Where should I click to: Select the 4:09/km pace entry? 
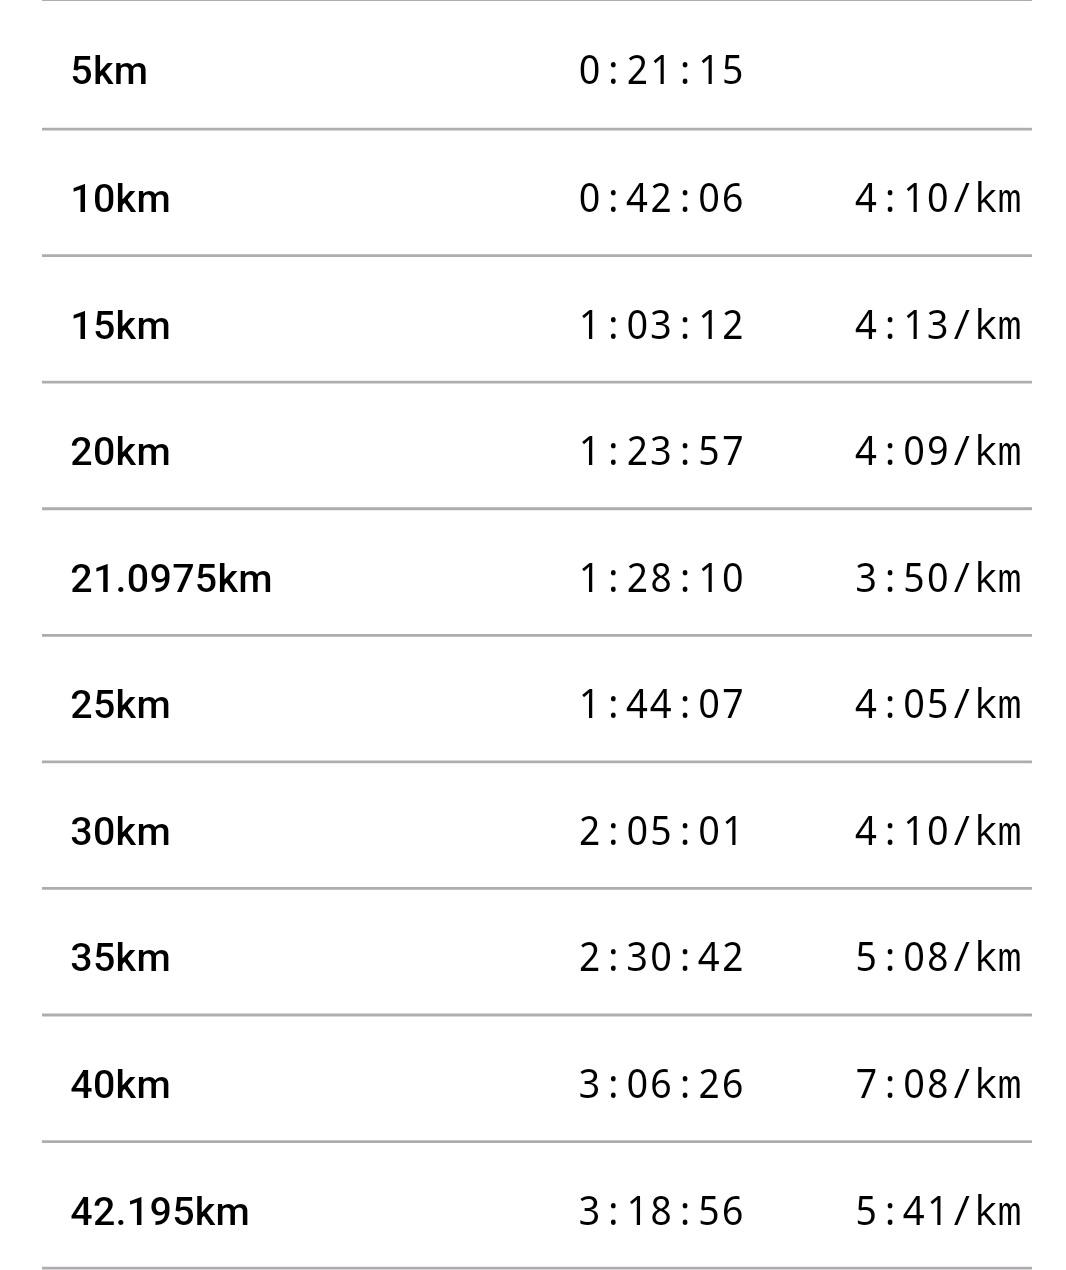point(938,451)
